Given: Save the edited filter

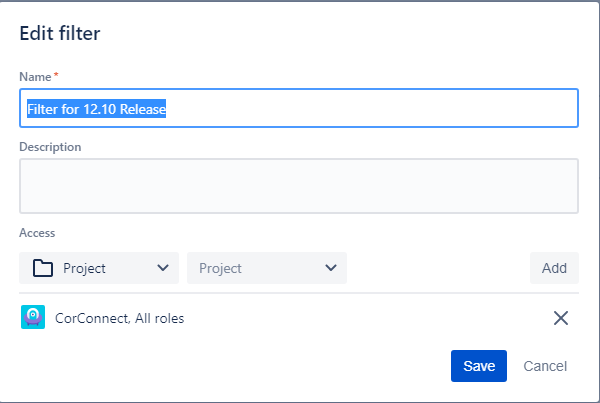Looking at the screenshot, I should tap(479, 366).
